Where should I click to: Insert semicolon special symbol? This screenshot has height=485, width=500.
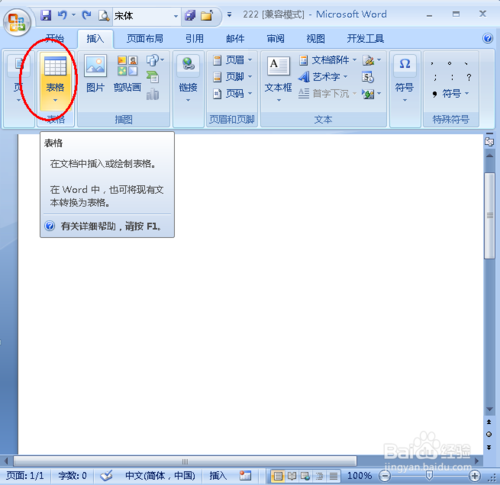[435, 77]
